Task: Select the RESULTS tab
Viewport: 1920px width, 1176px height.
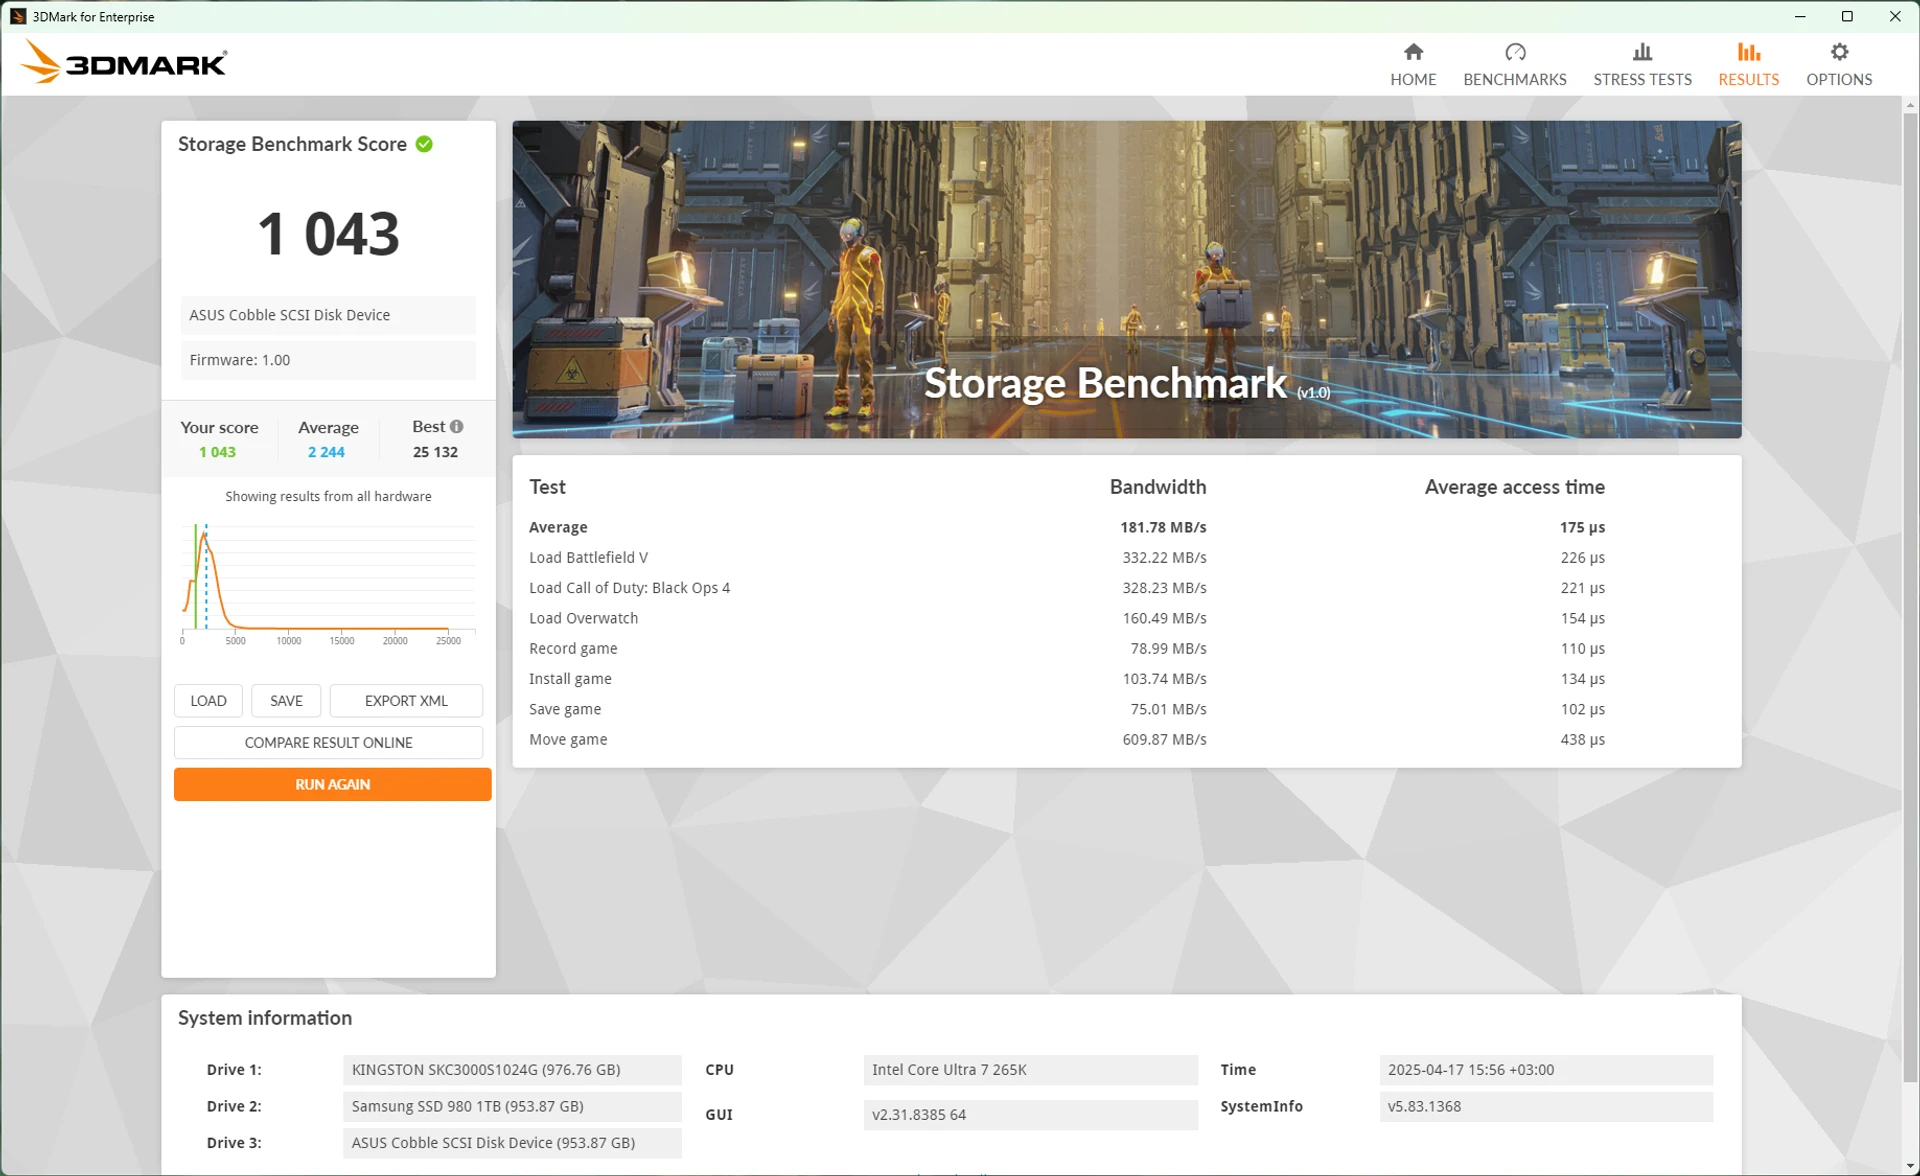Action: [1748, 65]
